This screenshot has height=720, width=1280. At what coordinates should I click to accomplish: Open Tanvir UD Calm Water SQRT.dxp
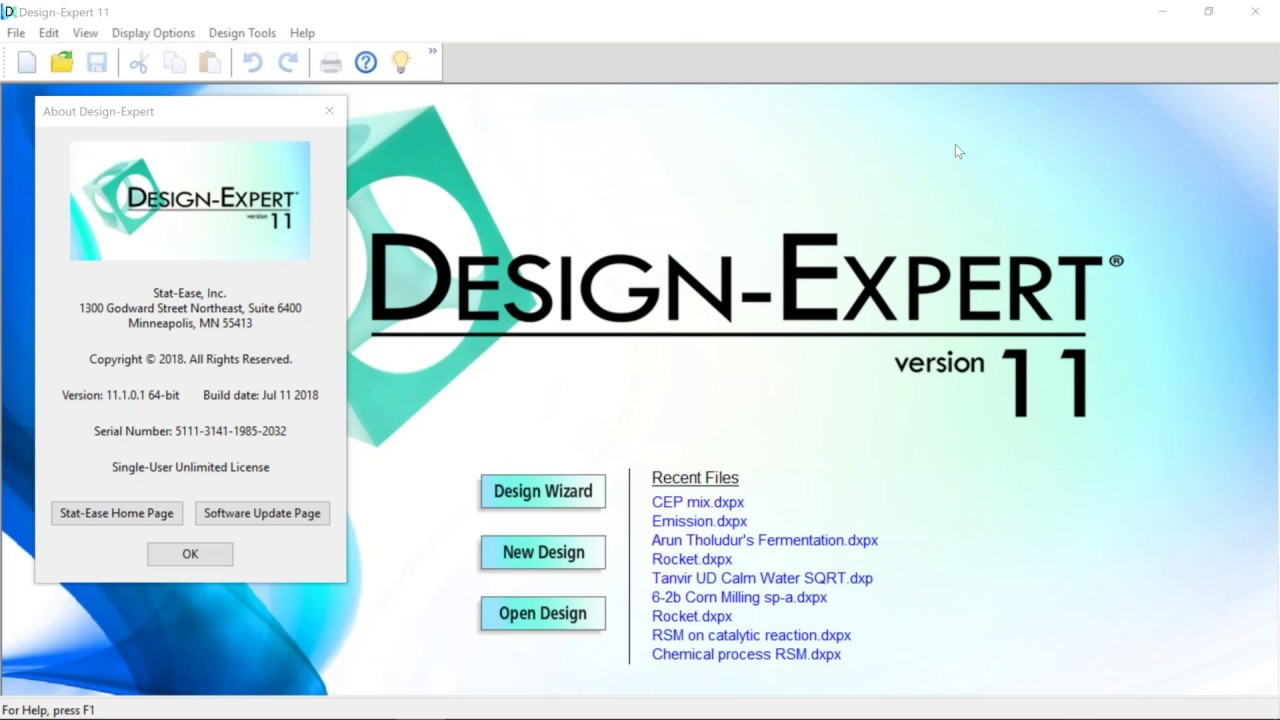[762, 578]
